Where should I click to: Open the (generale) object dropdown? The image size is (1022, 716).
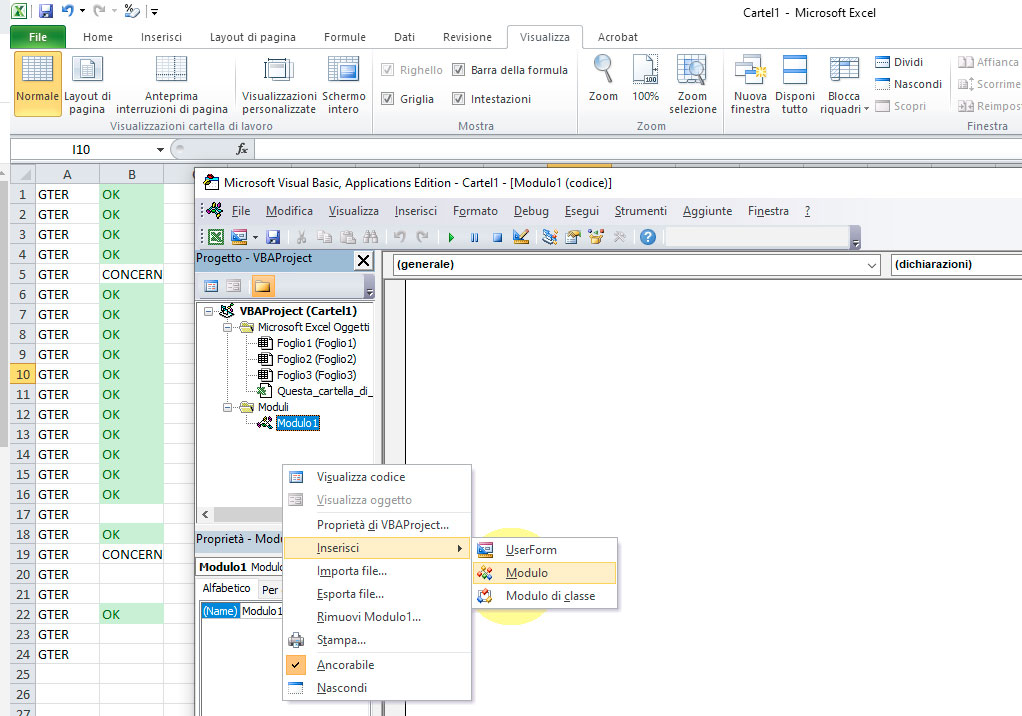point(871,265)
